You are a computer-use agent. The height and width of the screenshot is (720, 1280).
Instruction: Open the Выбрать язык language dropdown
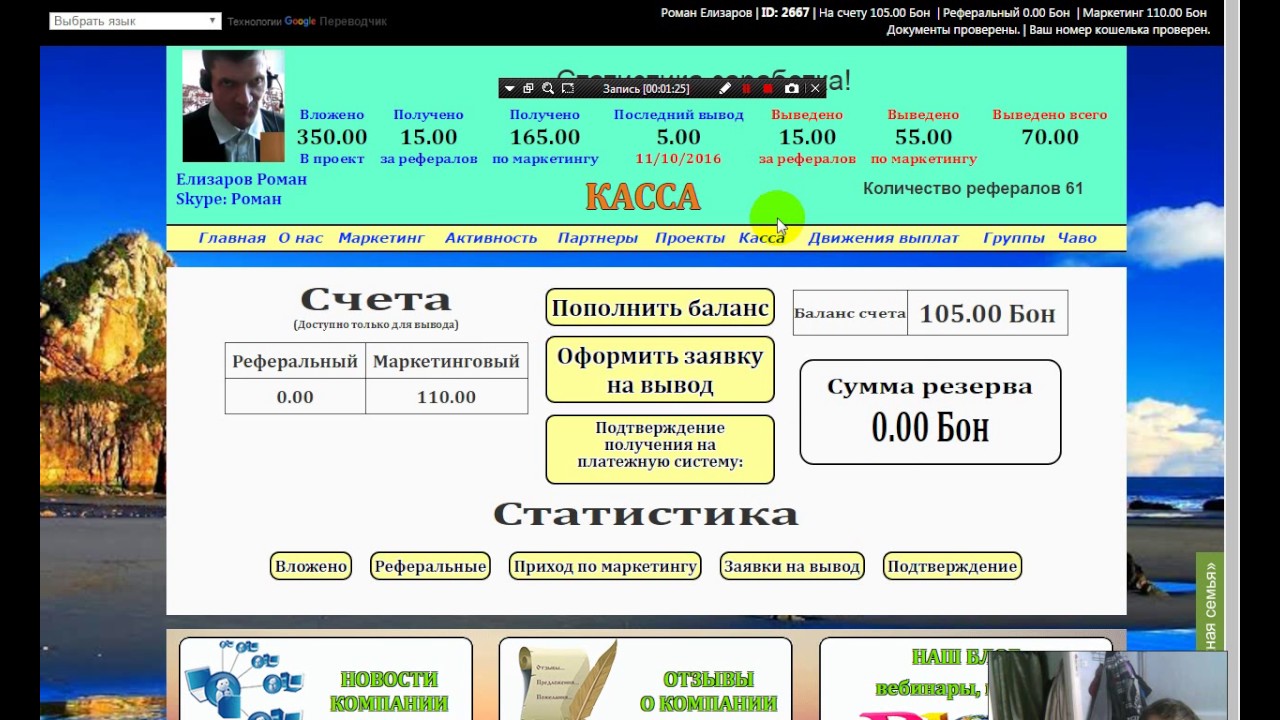[135, 20]
